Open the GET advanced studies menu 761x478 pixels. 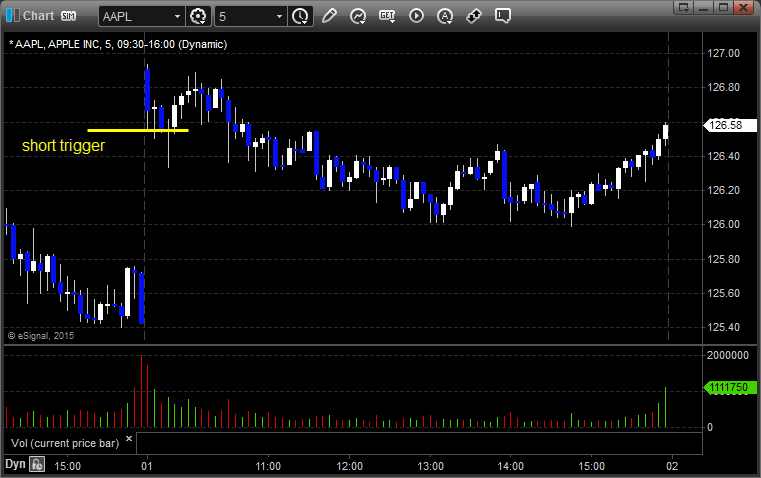(x=387, y=16)
